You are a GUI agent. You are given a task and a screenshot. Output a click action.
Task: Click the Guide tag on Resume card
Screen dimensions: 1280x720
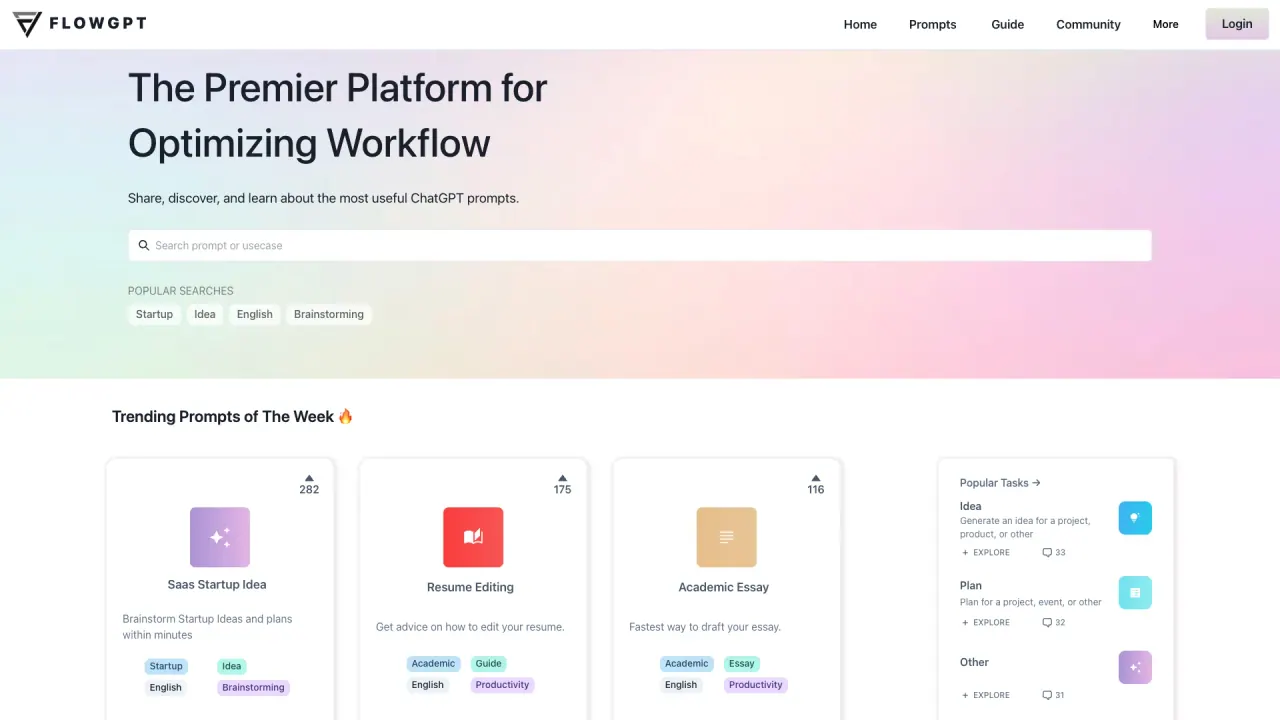tap(489, 663)
